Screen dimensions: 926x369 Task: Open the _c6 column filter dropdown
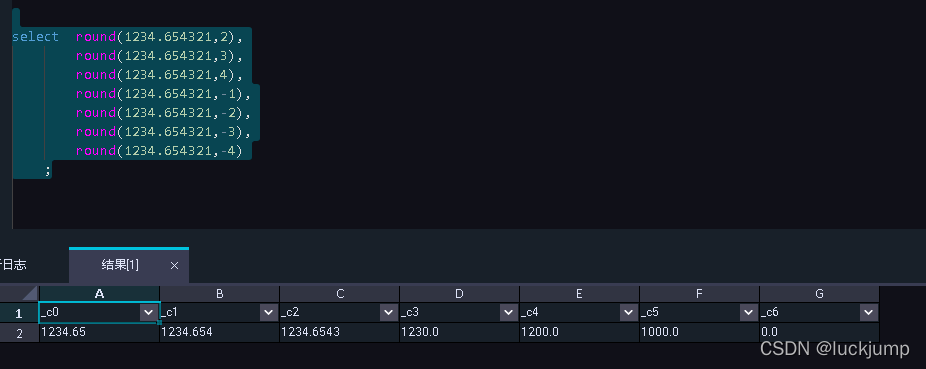[x=868, y=312]
